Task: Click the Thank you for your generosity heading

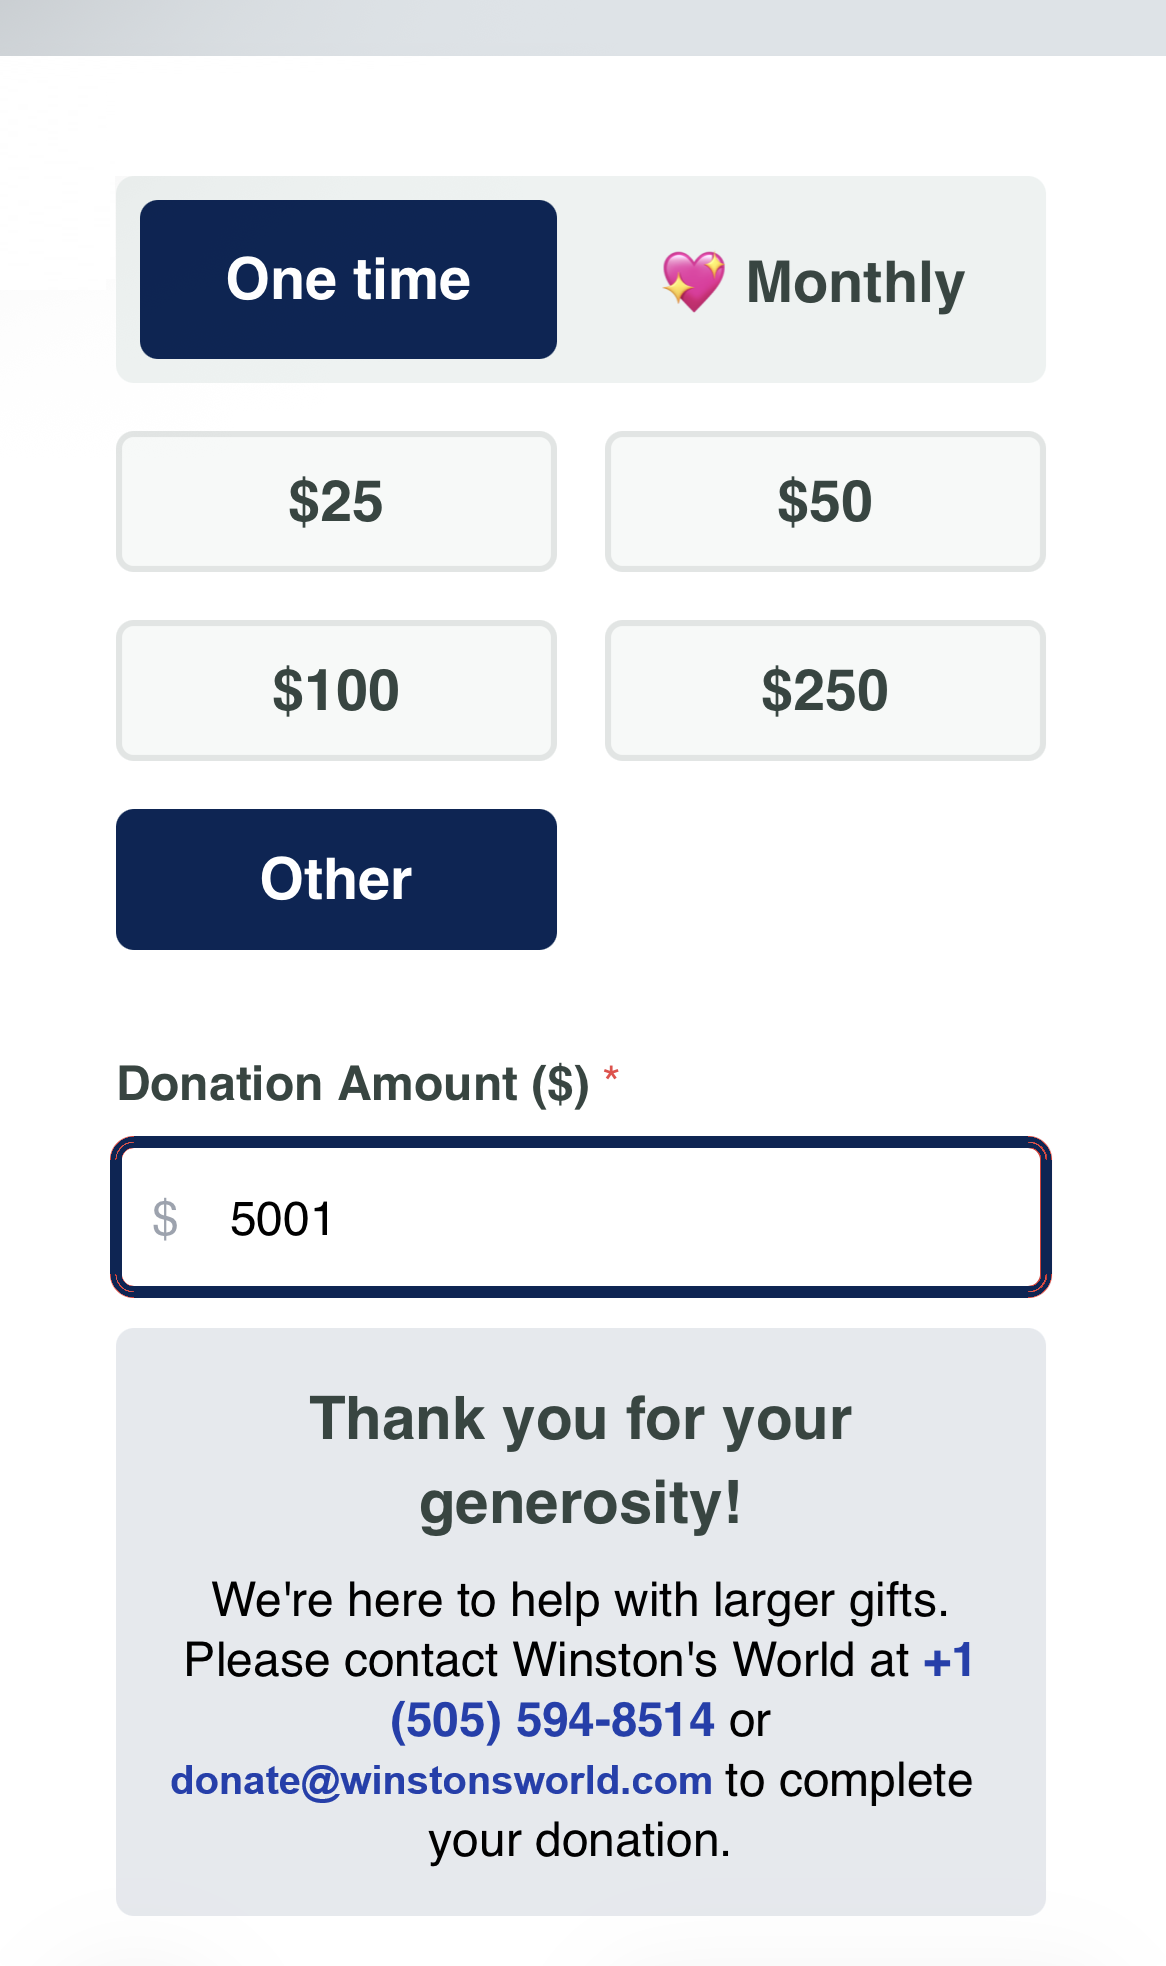Action: pos(581,1460)
